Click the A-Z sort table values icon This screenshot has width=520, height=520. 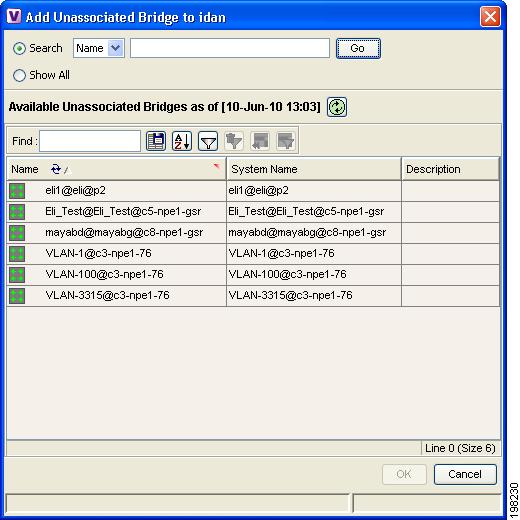pos(182,141)
